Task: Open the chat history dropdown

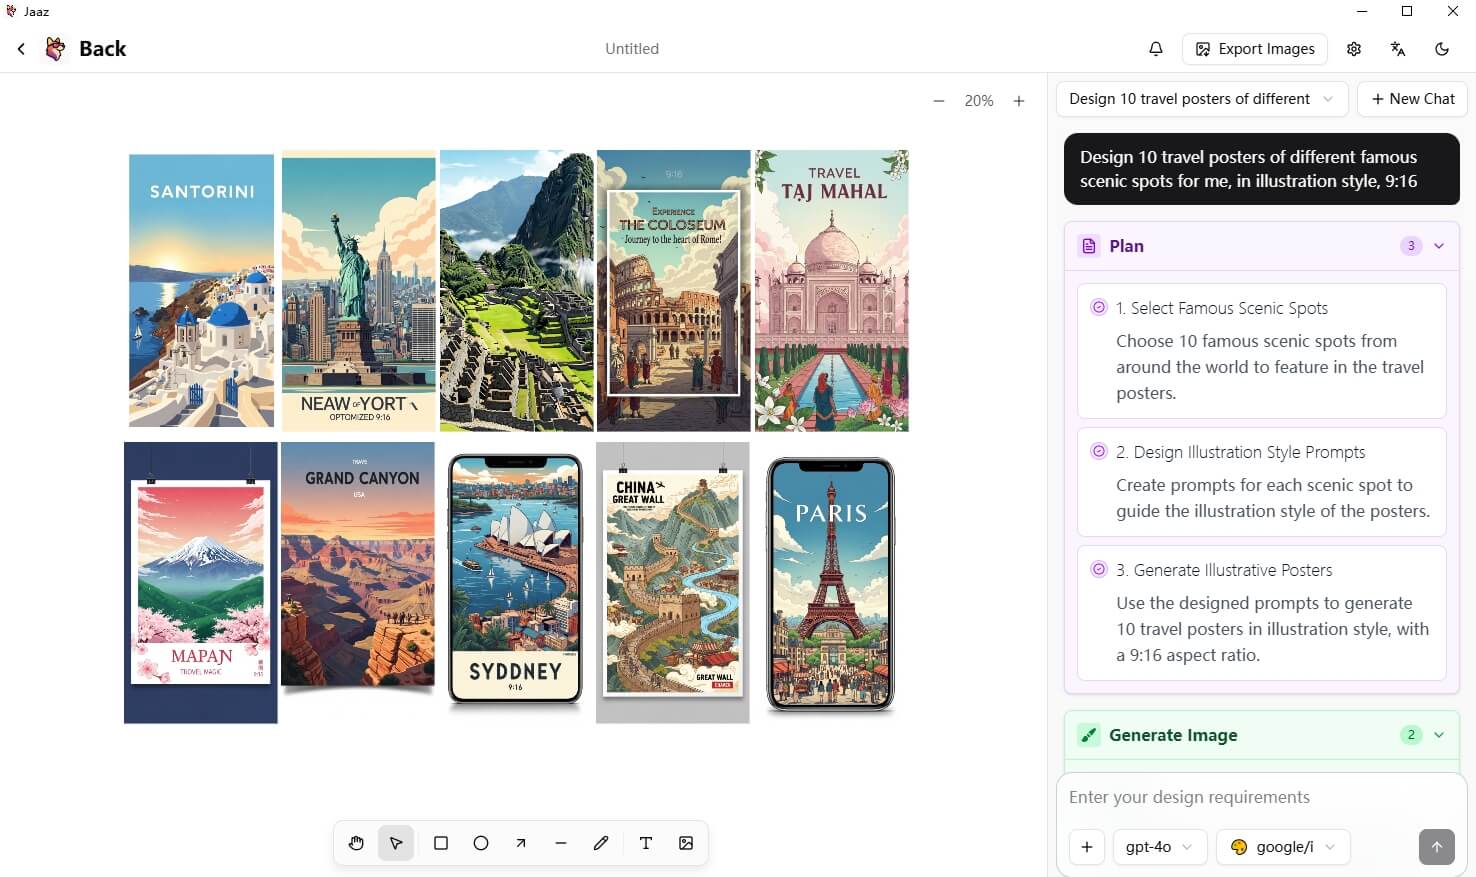Action: click(1202, 99)
